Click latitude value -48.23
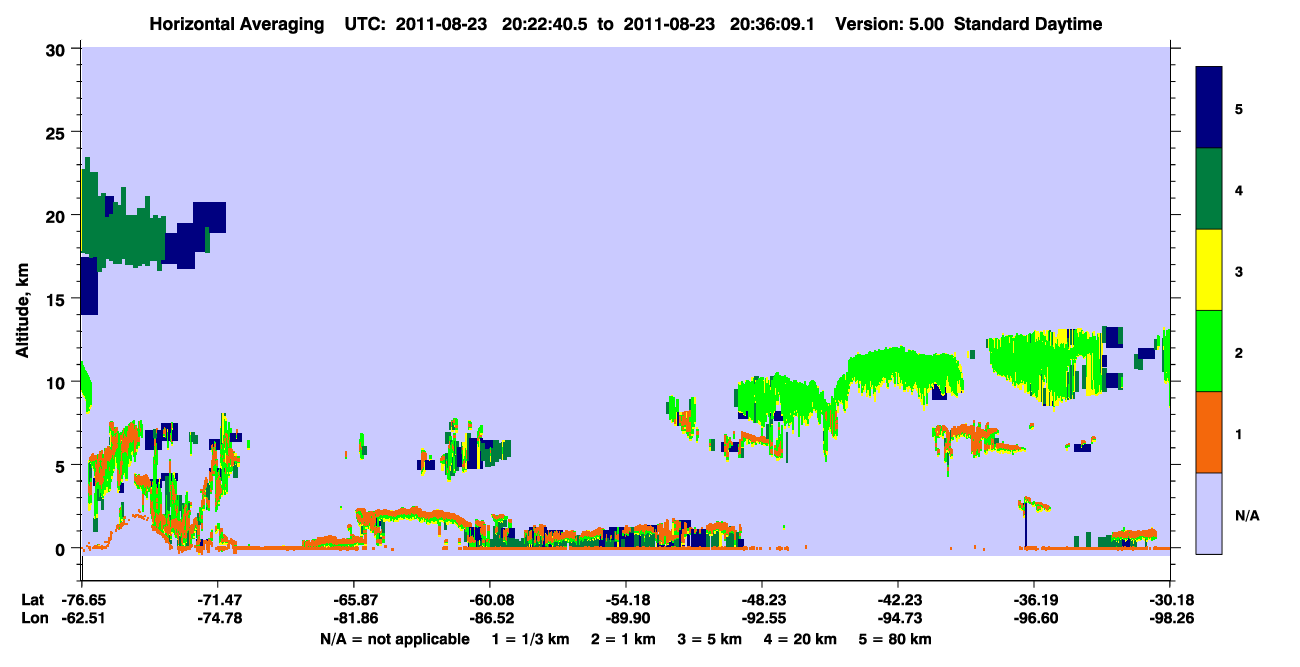This screenshot has height=667, width=1300. tap(762, 599)
